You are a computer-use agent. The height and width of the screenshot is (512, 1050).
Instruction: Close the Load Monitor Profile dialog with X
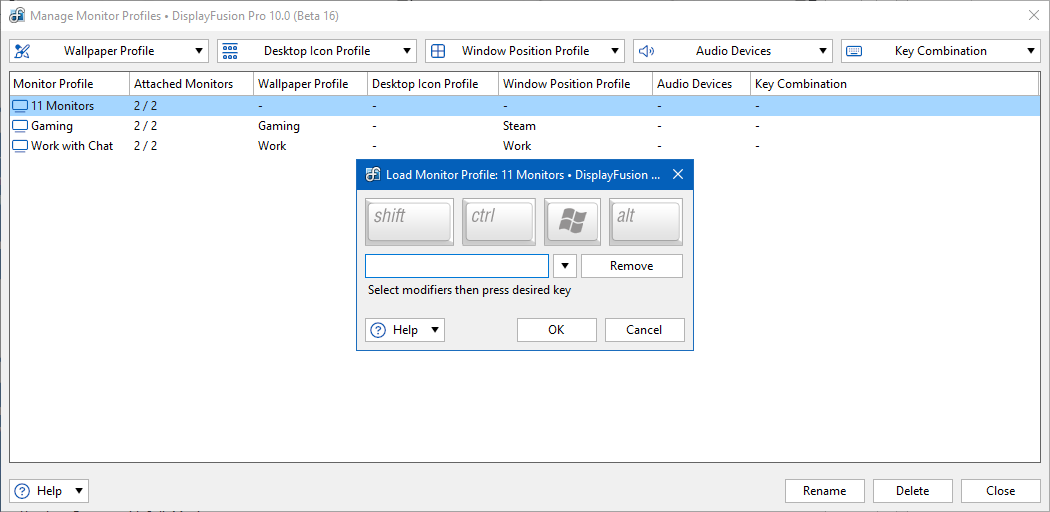click(678, 175)
